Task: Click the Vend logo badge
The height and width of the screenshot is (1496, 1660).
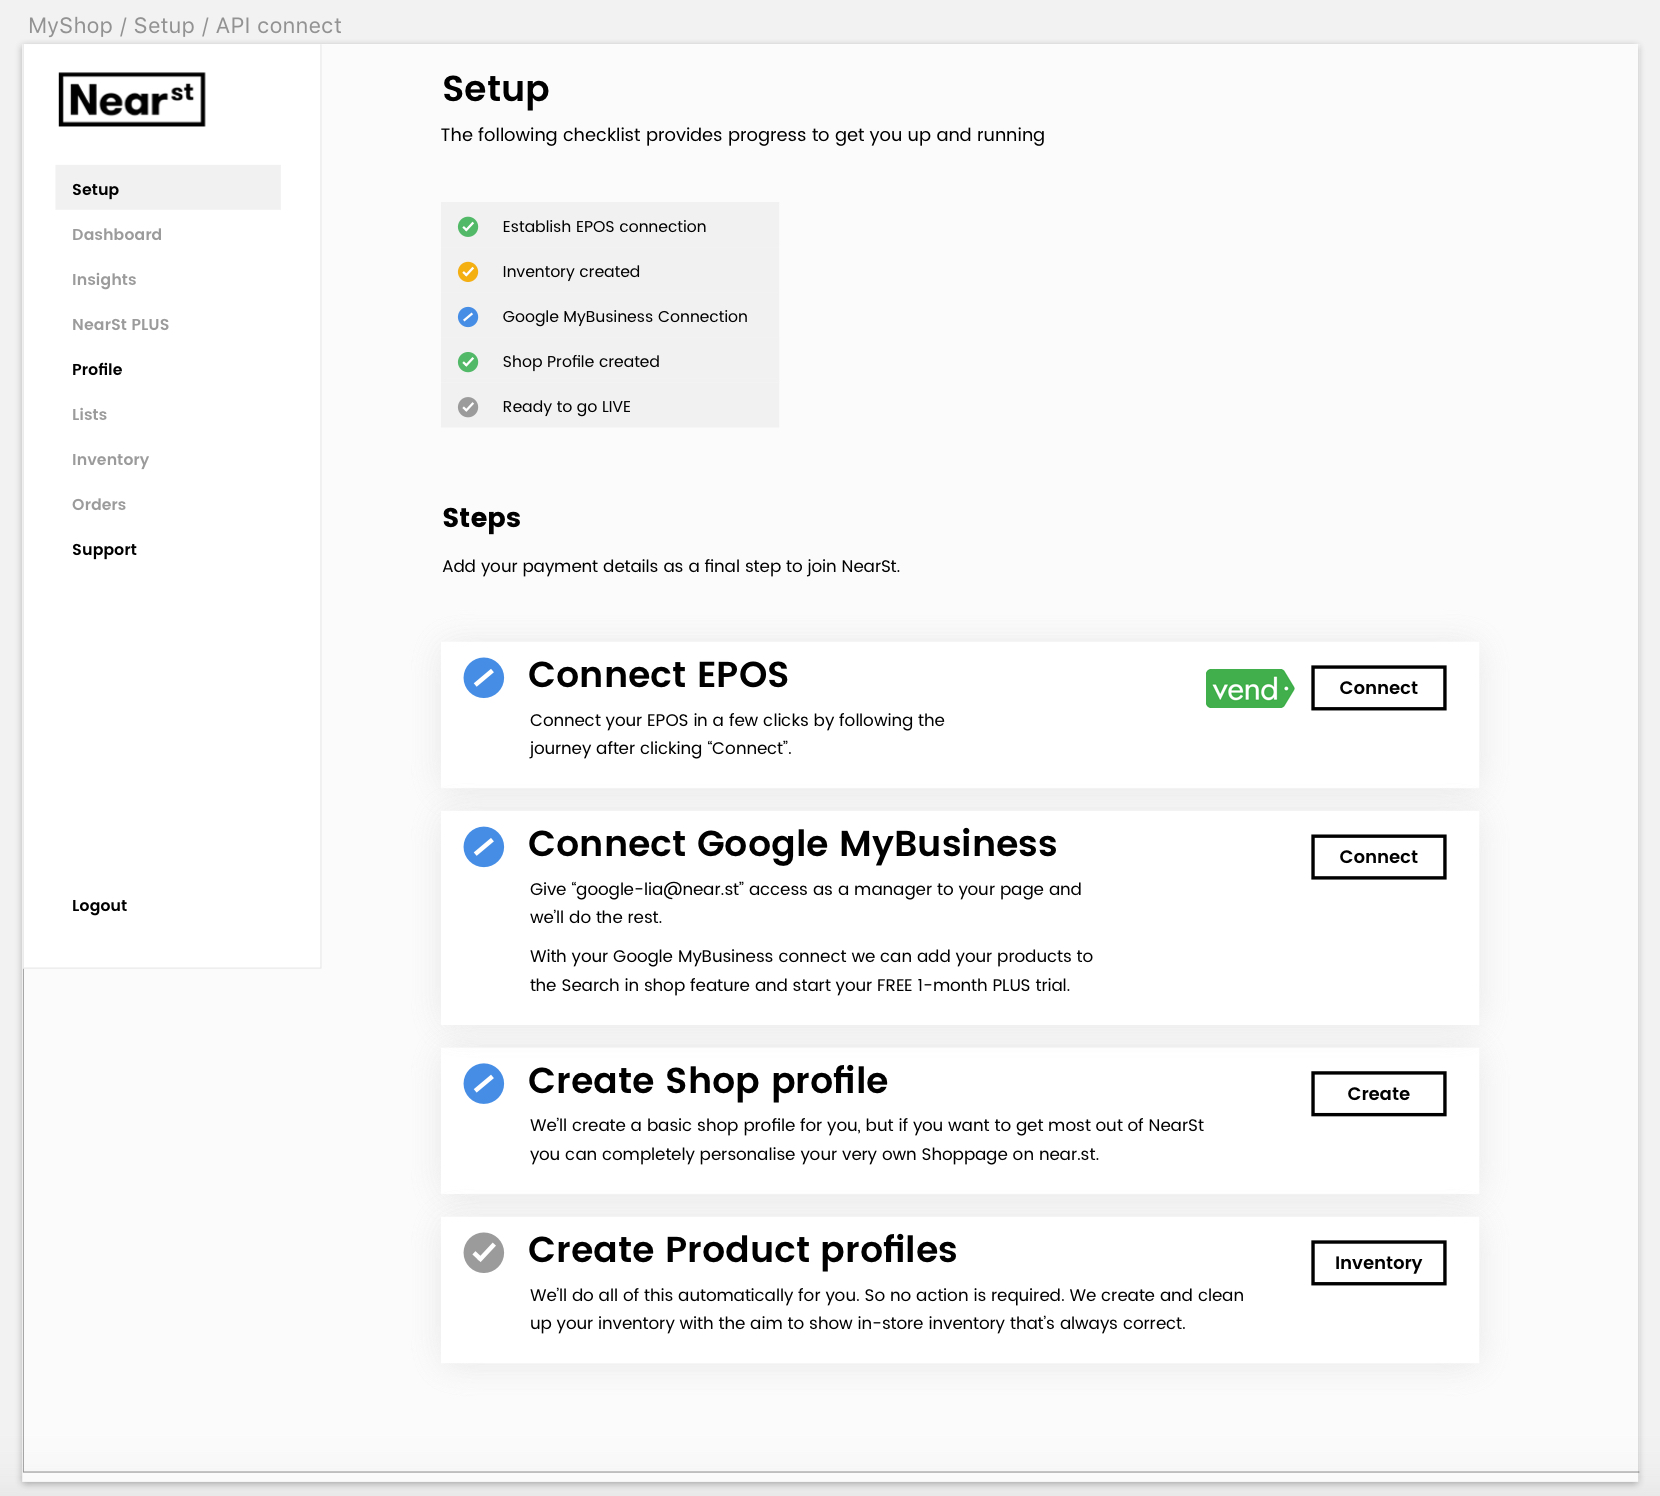Action: (1249, 689)
